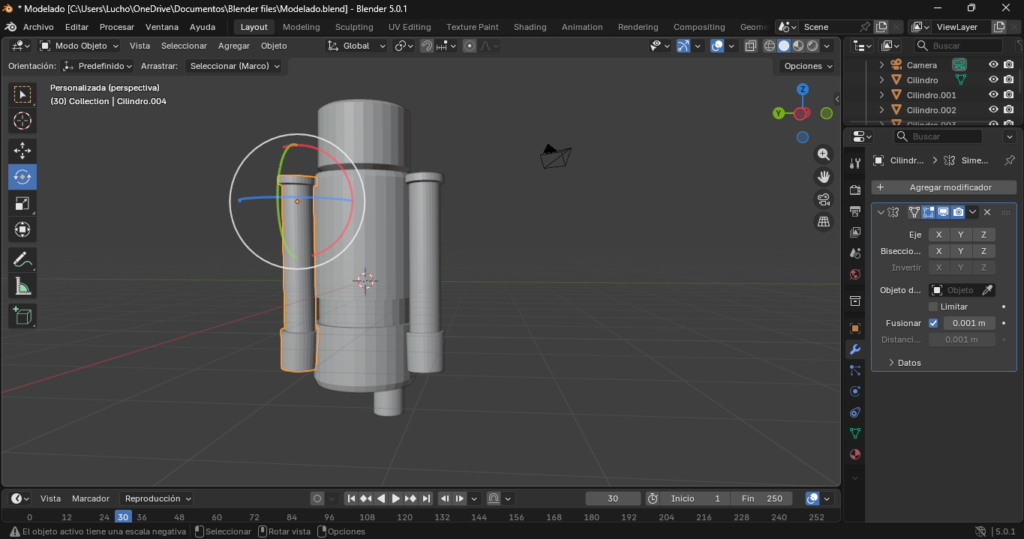Click the viewport zoom magnifier icon
This screenshot has width=1024, height=539.
tap(824, 155)
